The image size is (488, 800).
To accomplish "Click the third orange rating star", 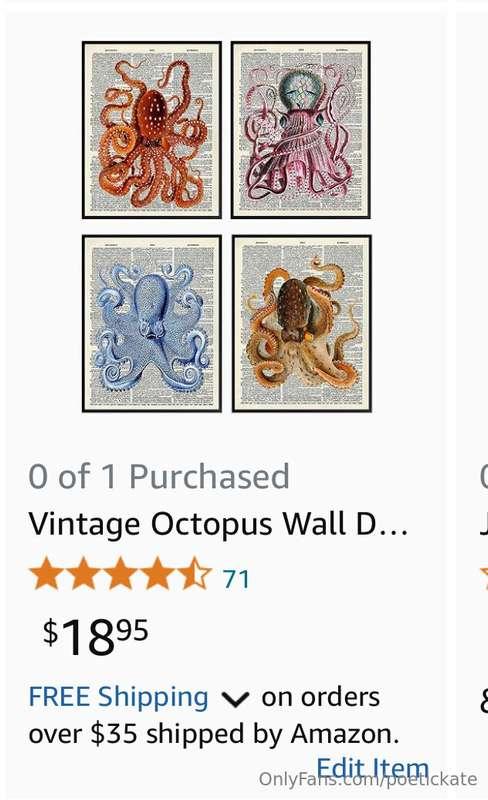I will [120, 574].
